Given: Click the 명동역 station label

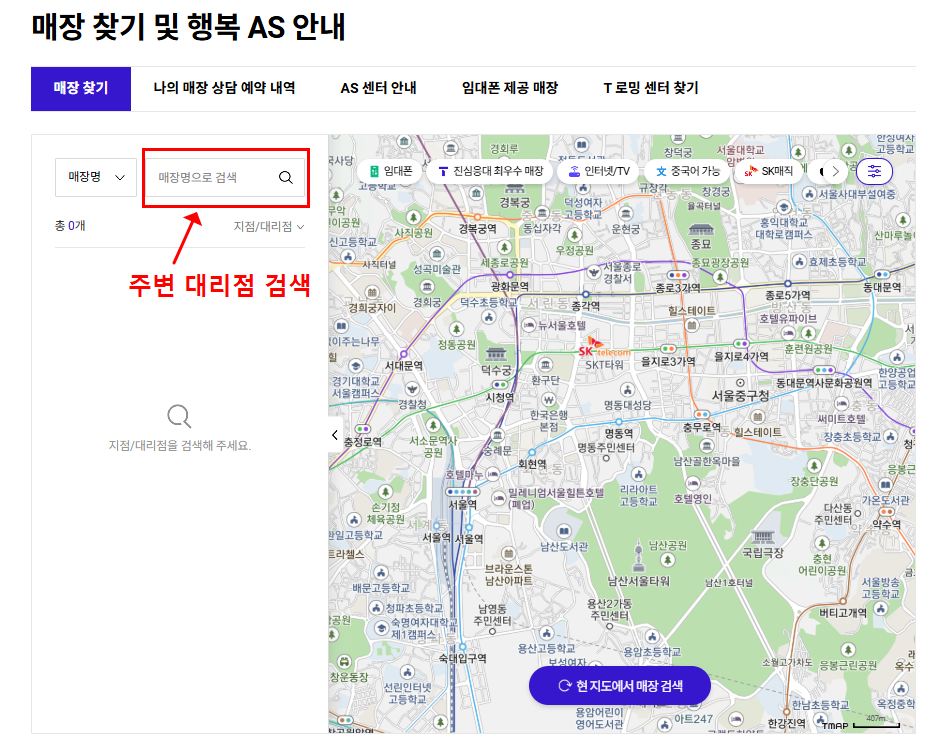Looking at the screenshot, I should 619,434.
